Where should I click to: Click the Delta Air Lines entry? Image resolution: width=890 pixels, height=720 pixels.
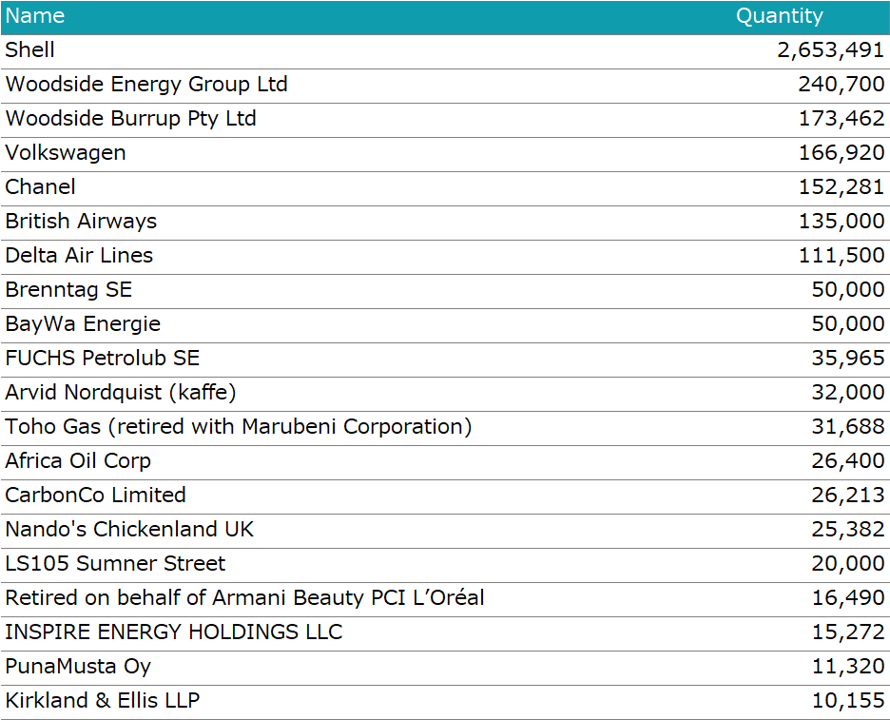point(79,255)
